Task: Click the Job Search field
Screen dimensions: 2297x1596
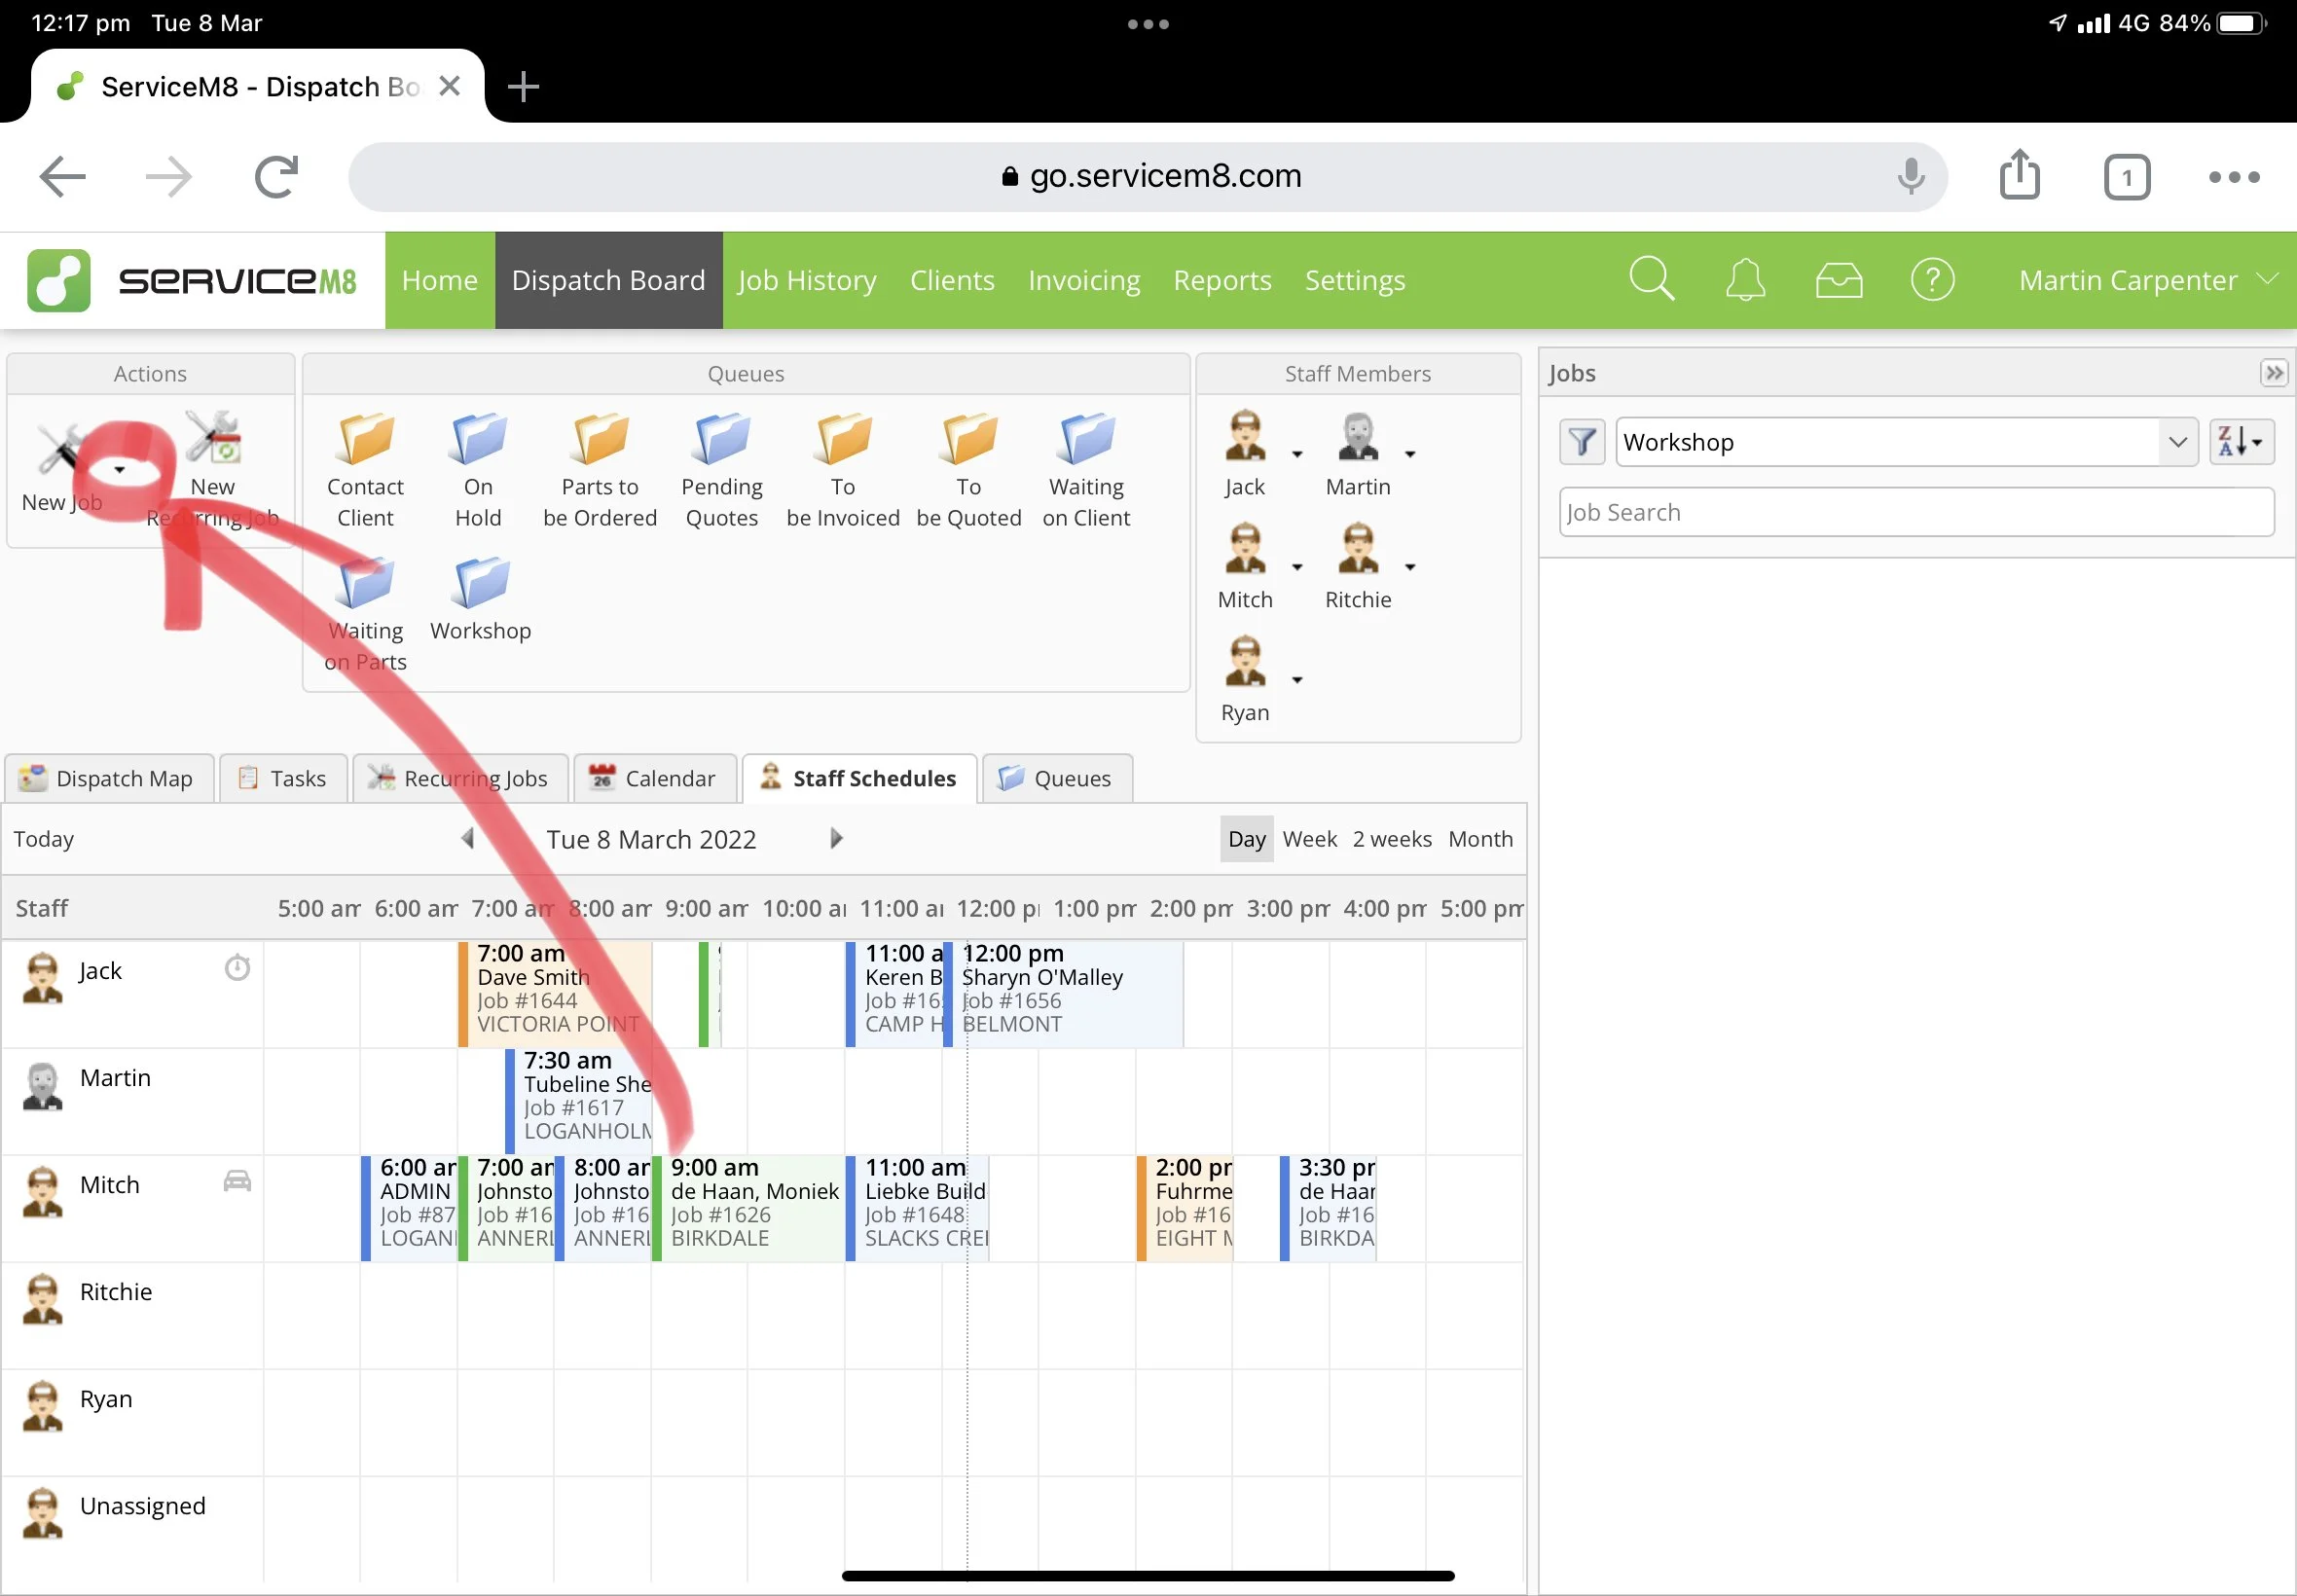Action: click(1915, 513)
